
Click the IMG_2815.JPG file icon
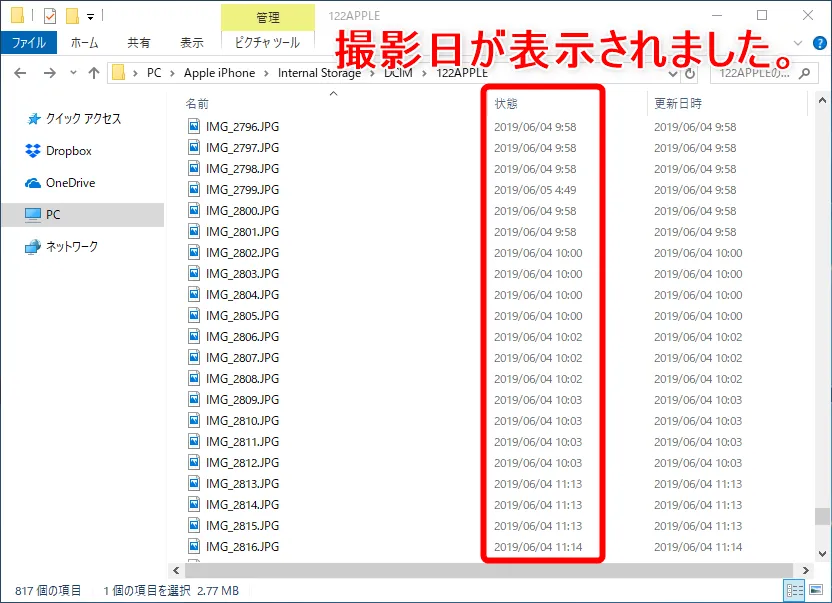pos(194,525)
